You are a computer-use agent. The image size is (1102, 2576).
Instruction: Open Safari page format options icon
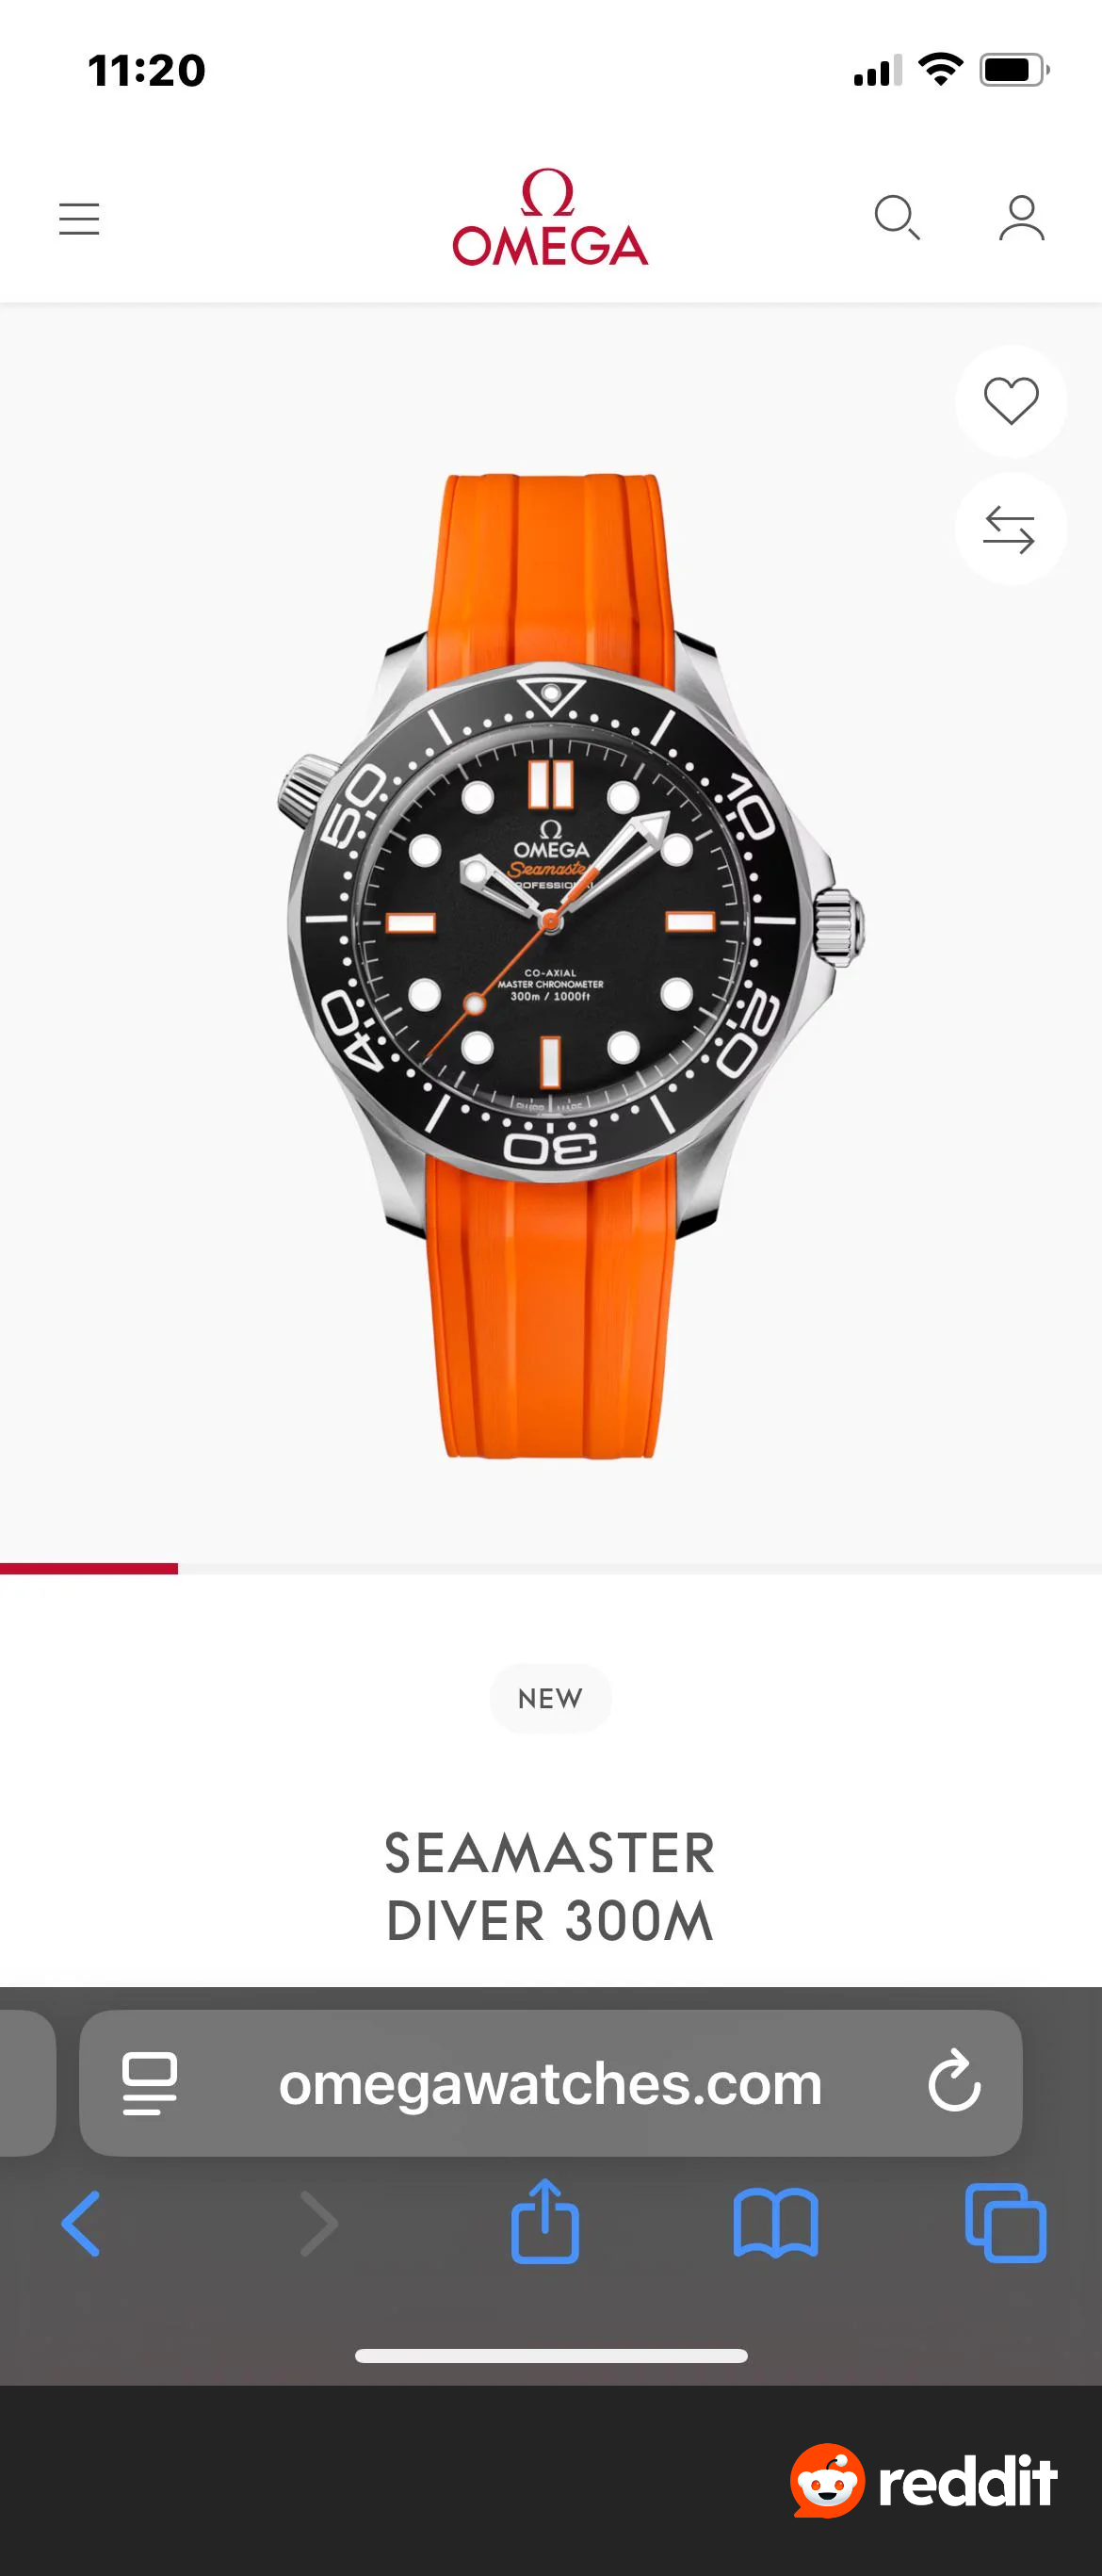pyautogui.click(x=150, y=2083)
